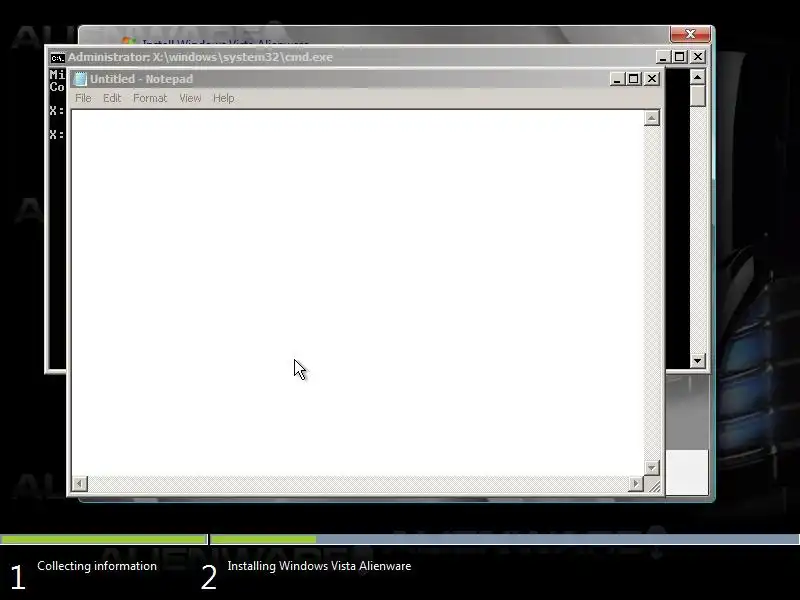800x600 pixels.
Task: Click the Collecting information progress bar
Action: tap(104, 539)
